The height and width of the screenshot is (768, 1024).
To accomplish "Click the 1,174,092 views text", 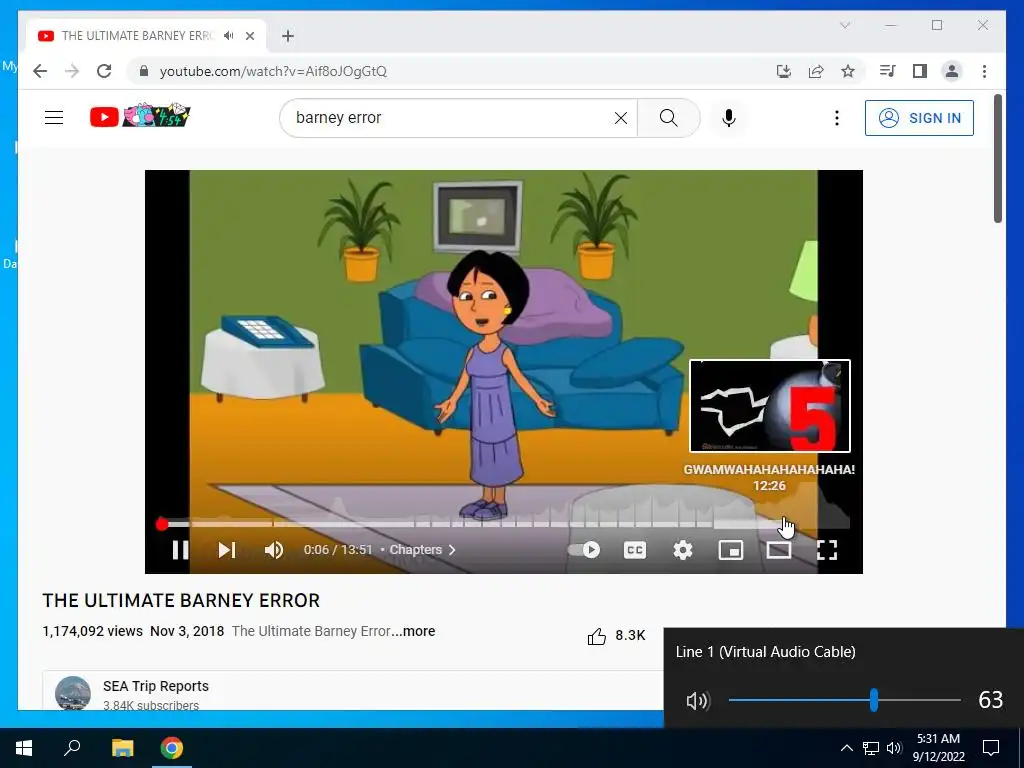I will click(93, 631).
